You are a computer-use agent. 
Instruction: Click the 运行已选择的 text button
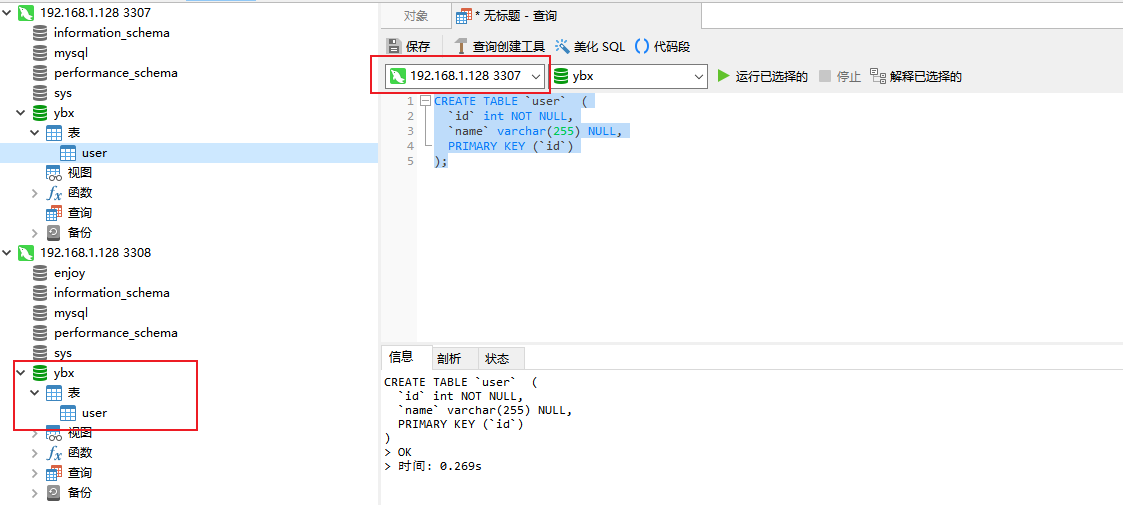click(x=771, y=76)
